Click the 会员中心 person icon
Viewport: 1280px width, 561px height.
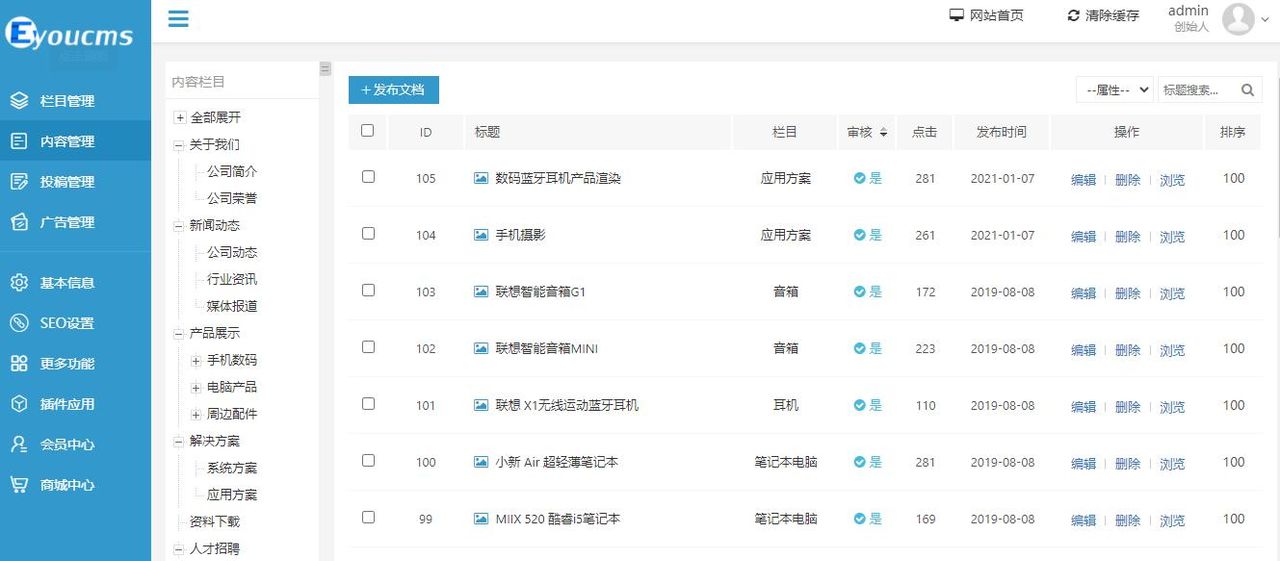[19, 444]
